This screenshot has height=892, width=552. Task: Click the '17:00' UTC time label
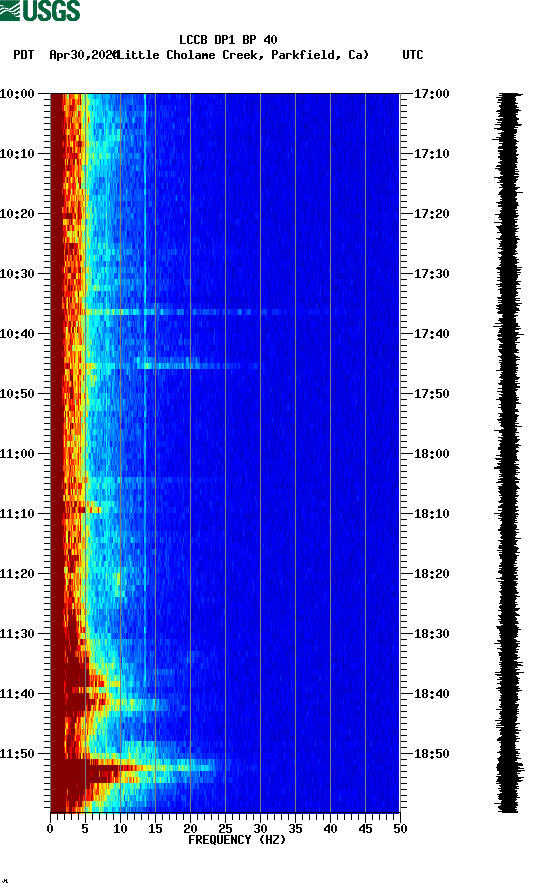431,94
